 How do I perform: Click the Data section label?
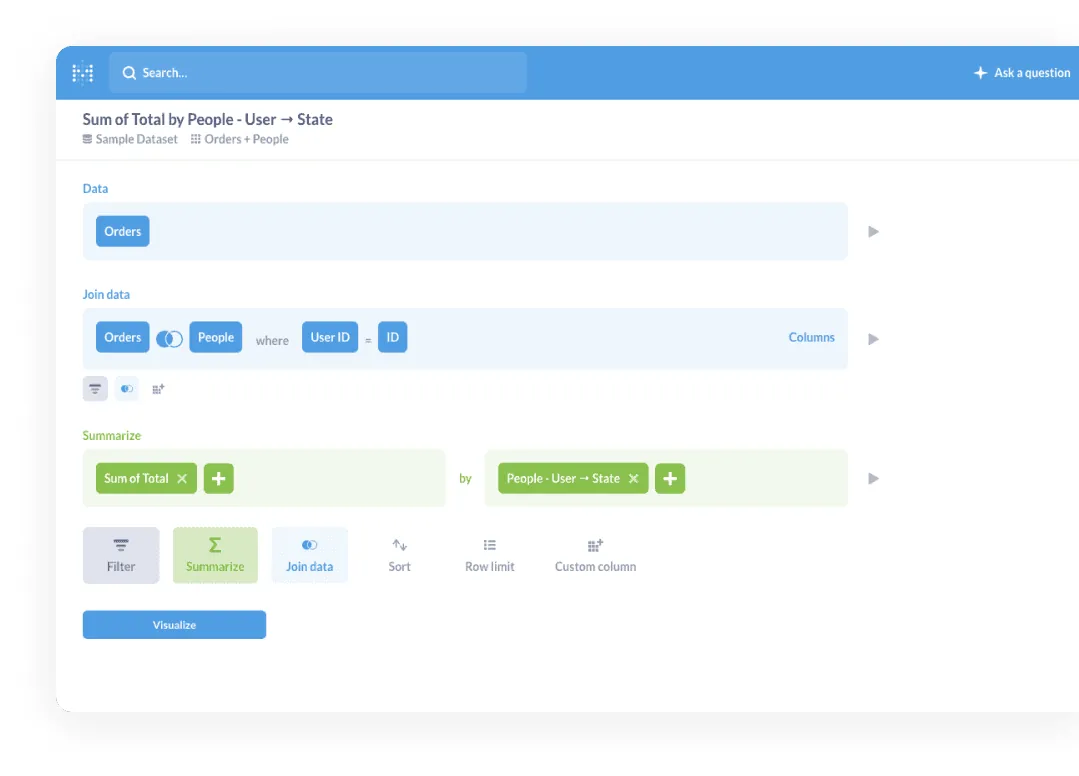click(95, 188)
